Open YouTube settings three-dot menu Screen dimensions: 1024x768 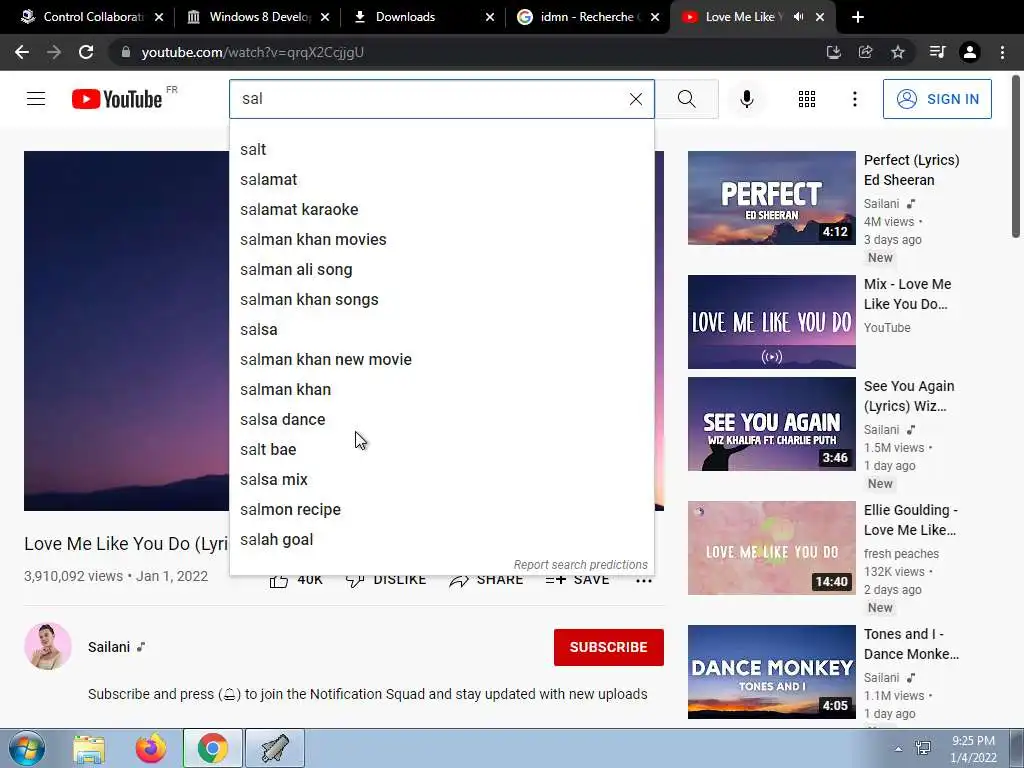click(x=854, y=99)
